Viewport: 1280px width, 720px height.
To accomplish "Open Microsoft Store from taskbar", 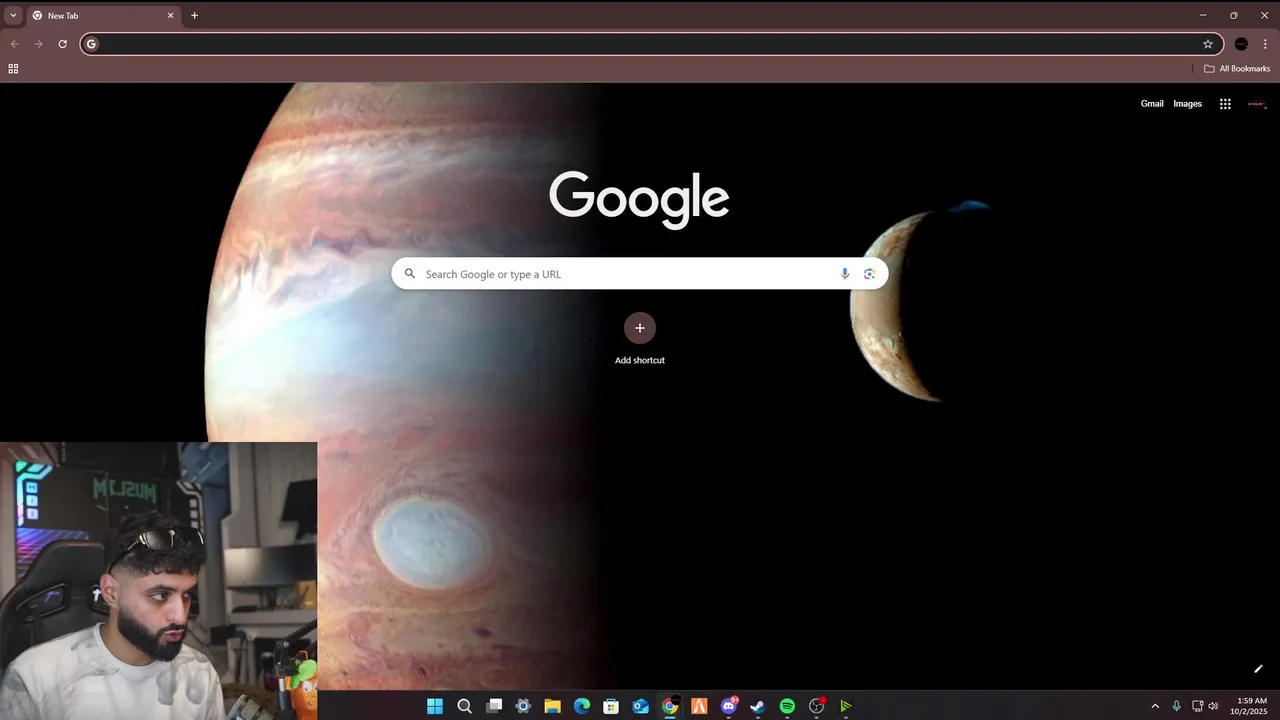I will point(611,706).
